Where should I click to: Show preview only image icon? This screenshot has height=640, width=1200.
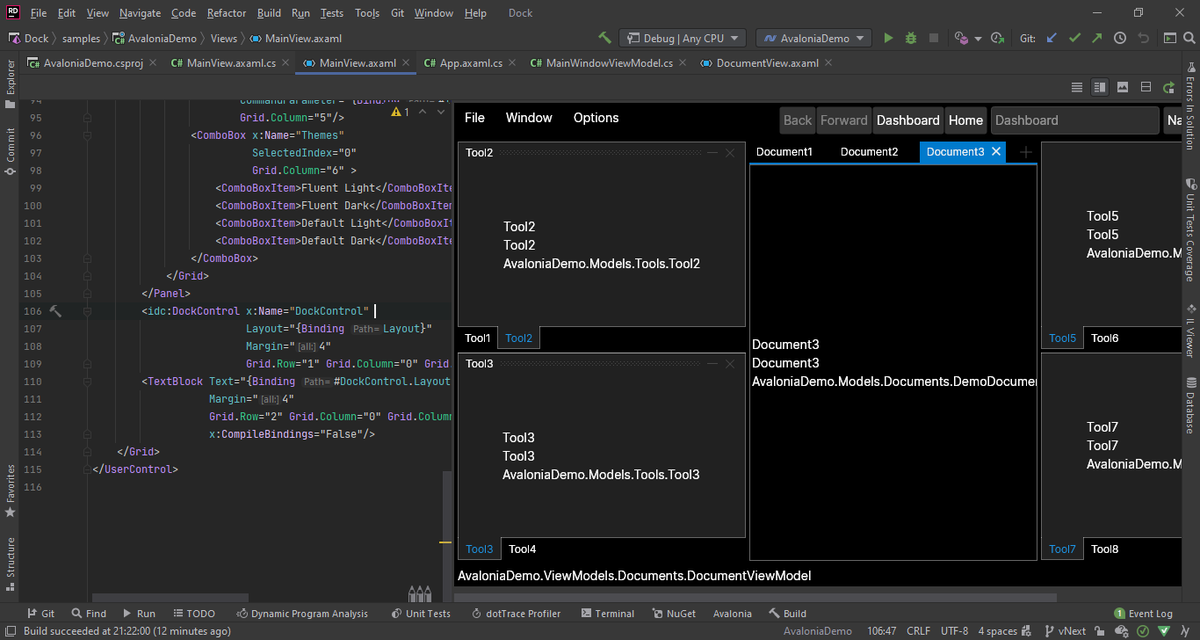1123,87
